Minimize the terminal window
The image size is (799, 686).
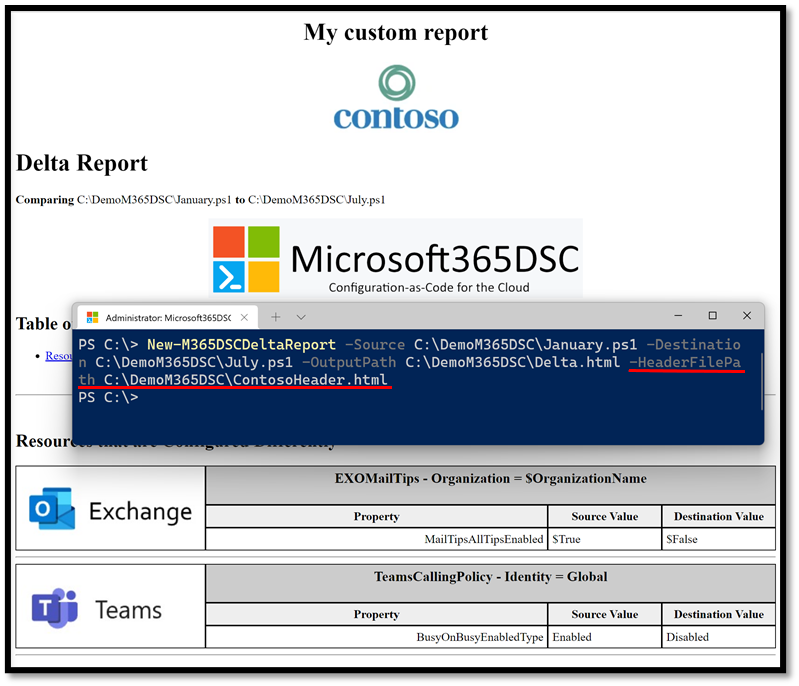(678, 316)
